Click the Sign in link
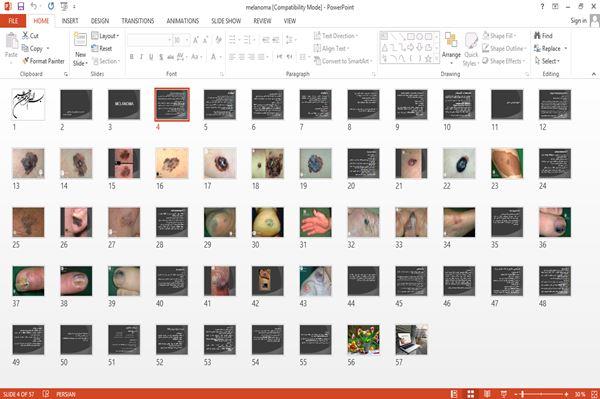 pyautogui.click(x=578, y=21)
